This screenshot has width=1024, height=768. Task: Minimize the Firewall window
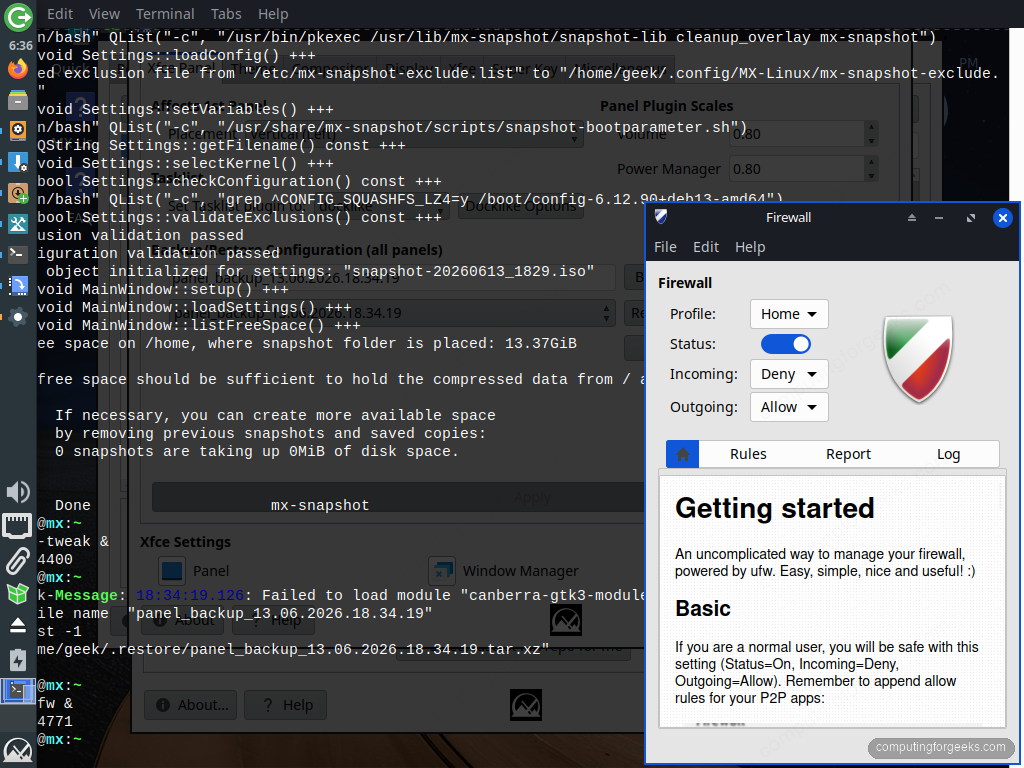[938, 218]
